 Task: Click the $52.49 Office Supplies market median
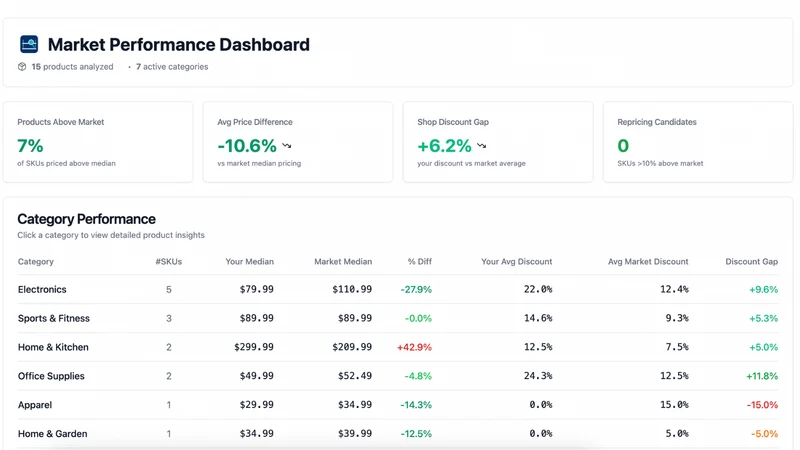[355, 376]
